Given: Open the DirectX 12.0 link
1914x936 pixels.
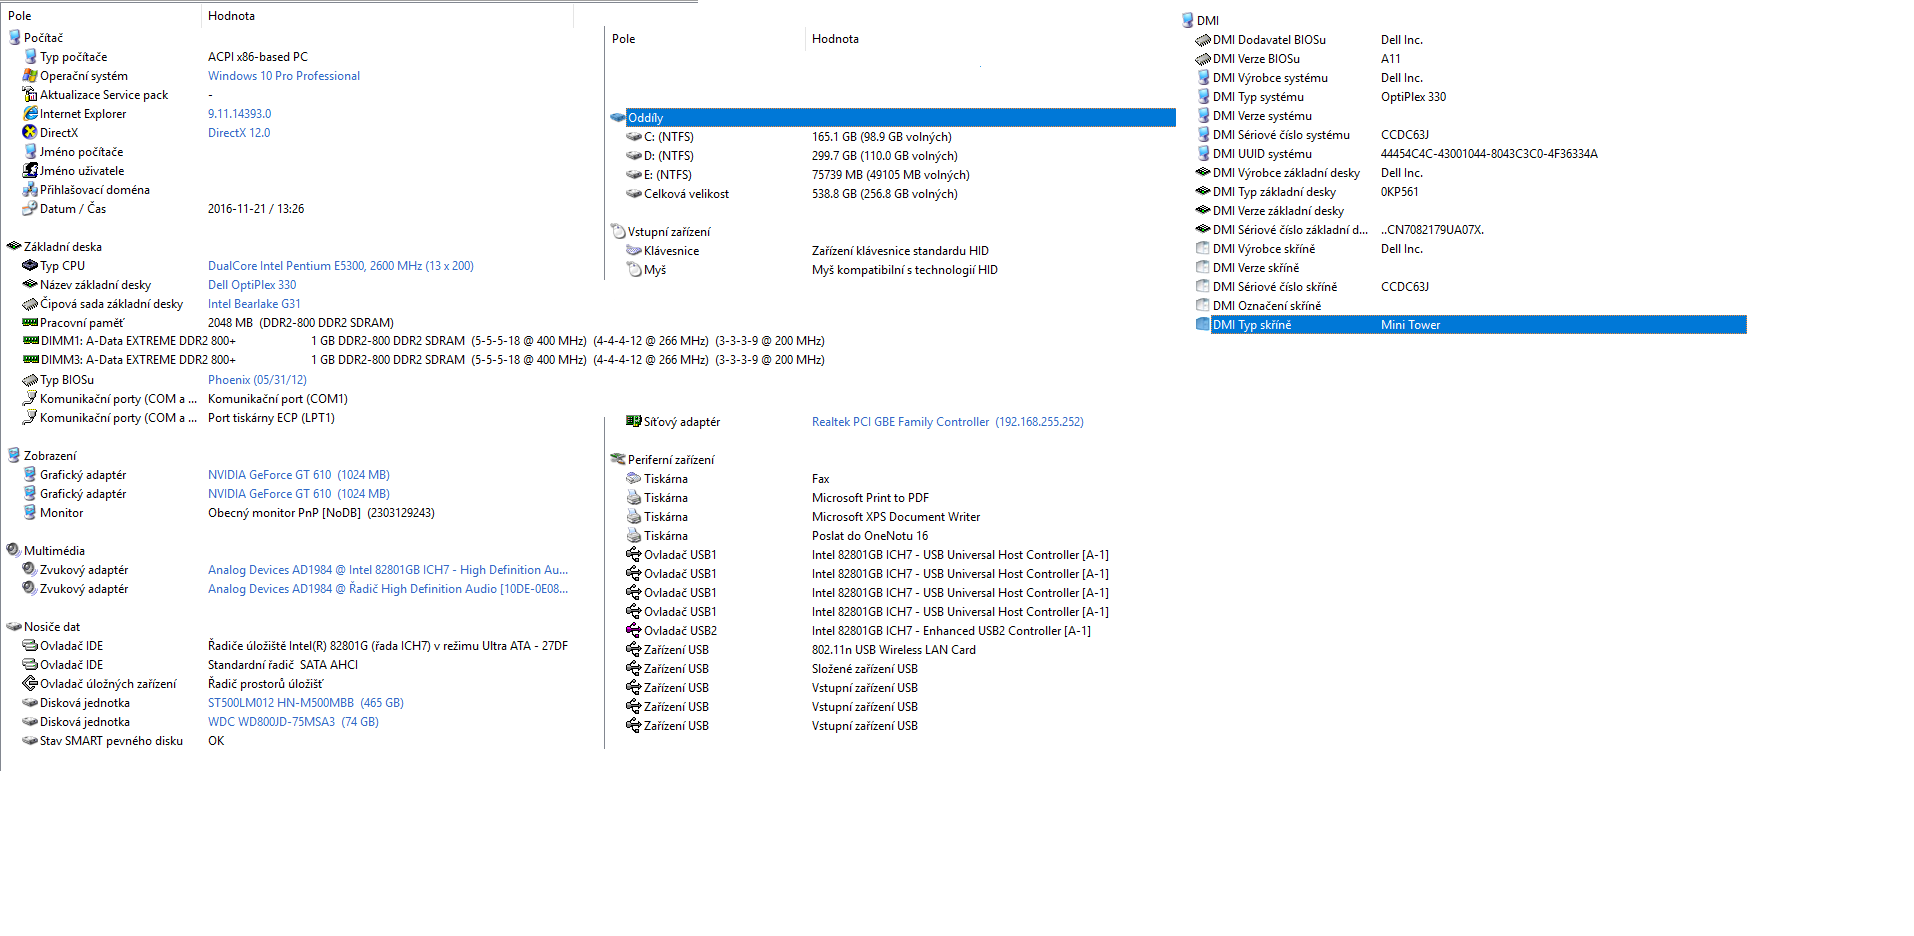Looking at the screenshot, I should click(x=239, y=133).
